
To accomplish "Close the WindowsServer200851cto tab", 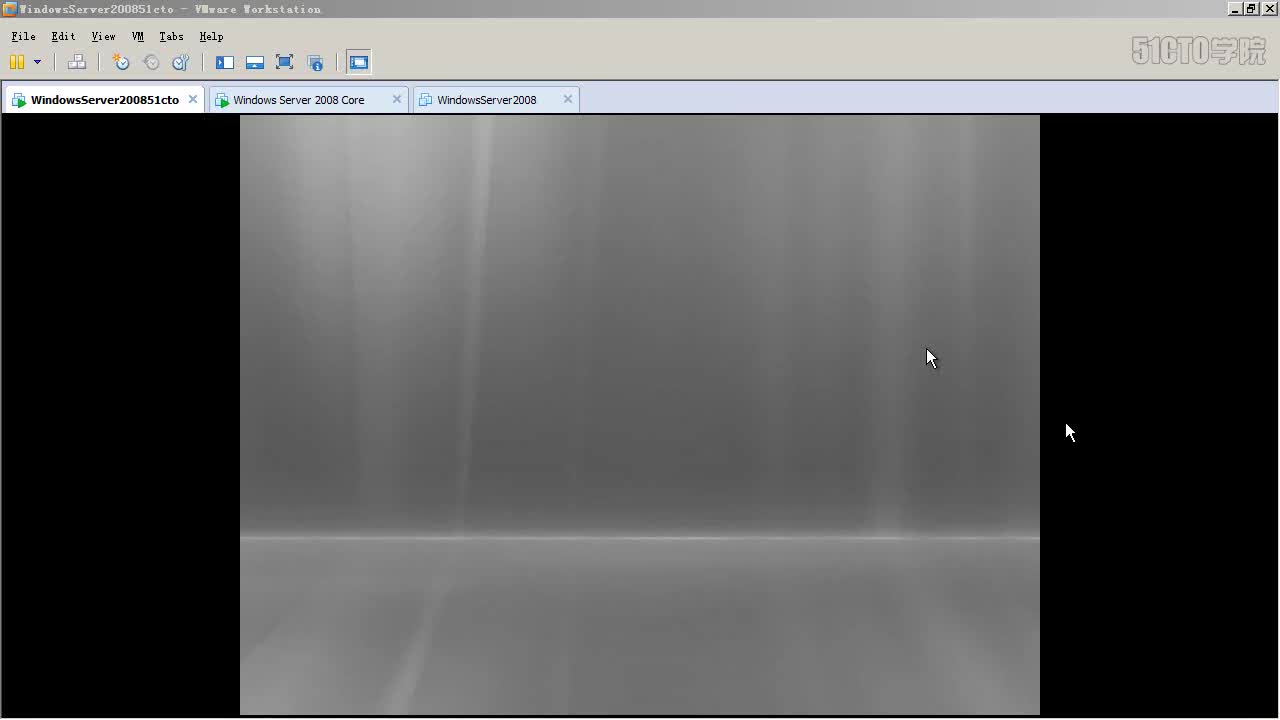I will coord(193,99).
